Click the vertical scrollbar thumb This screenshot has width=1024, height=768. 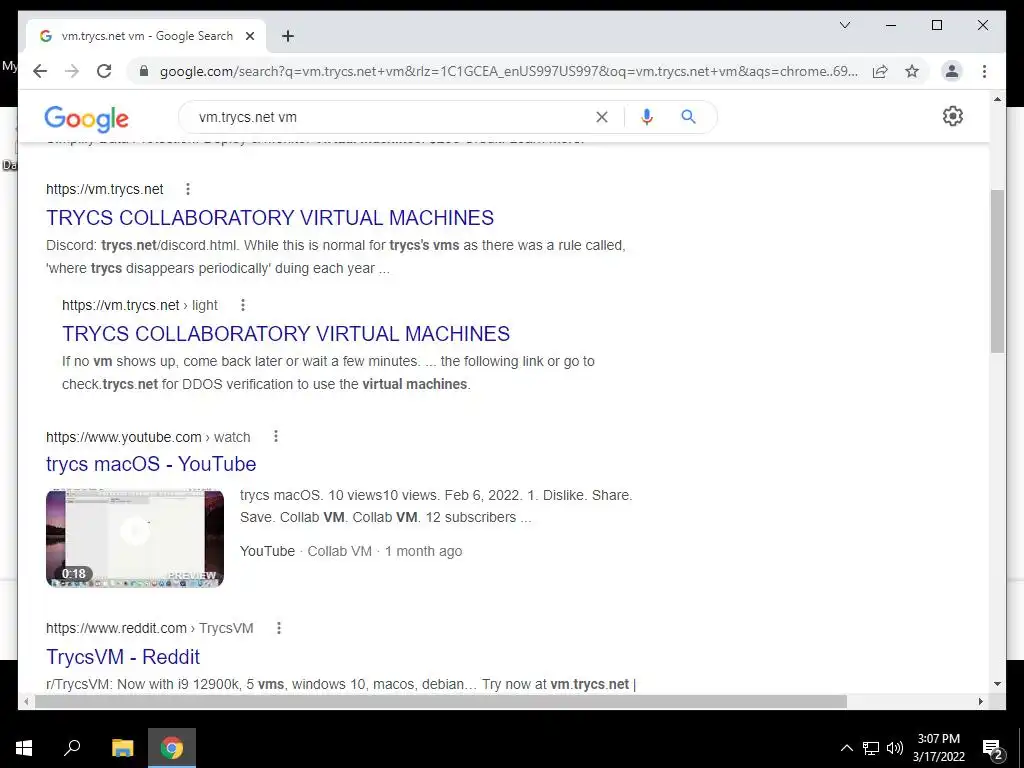997,271
